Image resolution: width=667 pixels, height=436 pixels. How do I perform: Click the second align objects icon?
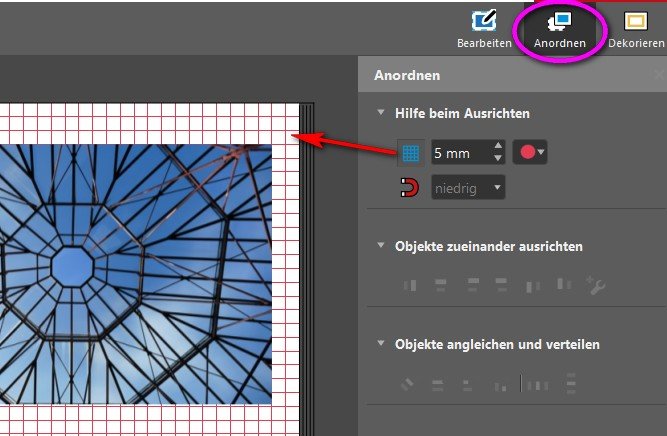439,286
